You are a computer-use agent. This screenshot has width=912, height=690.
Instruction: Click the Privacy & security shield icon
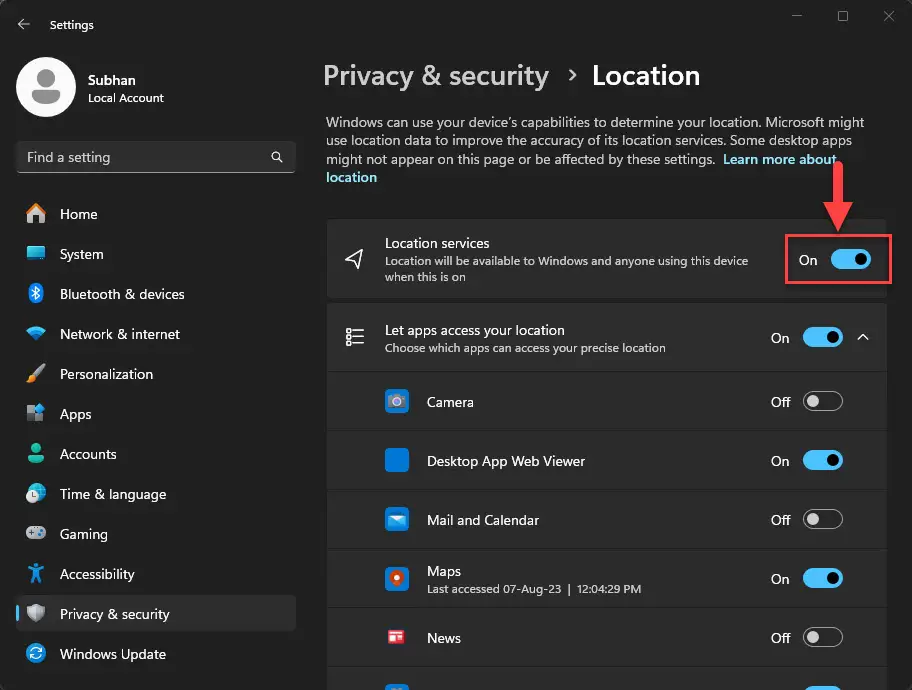point(36,613)
